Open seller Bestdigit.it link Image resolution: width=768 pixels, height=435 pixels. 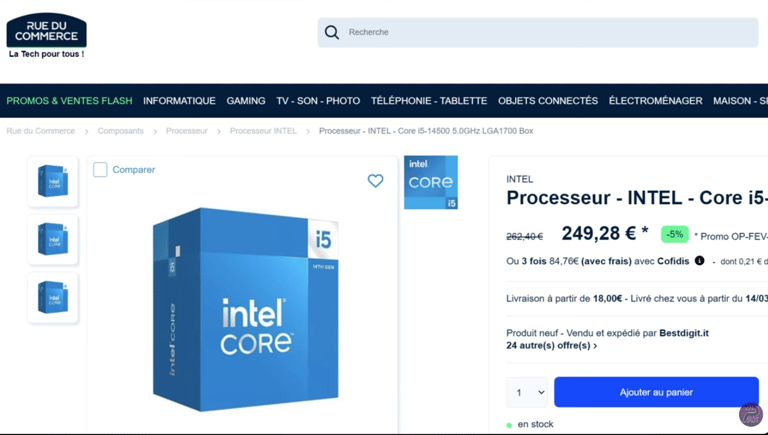[x=684, y=333]
